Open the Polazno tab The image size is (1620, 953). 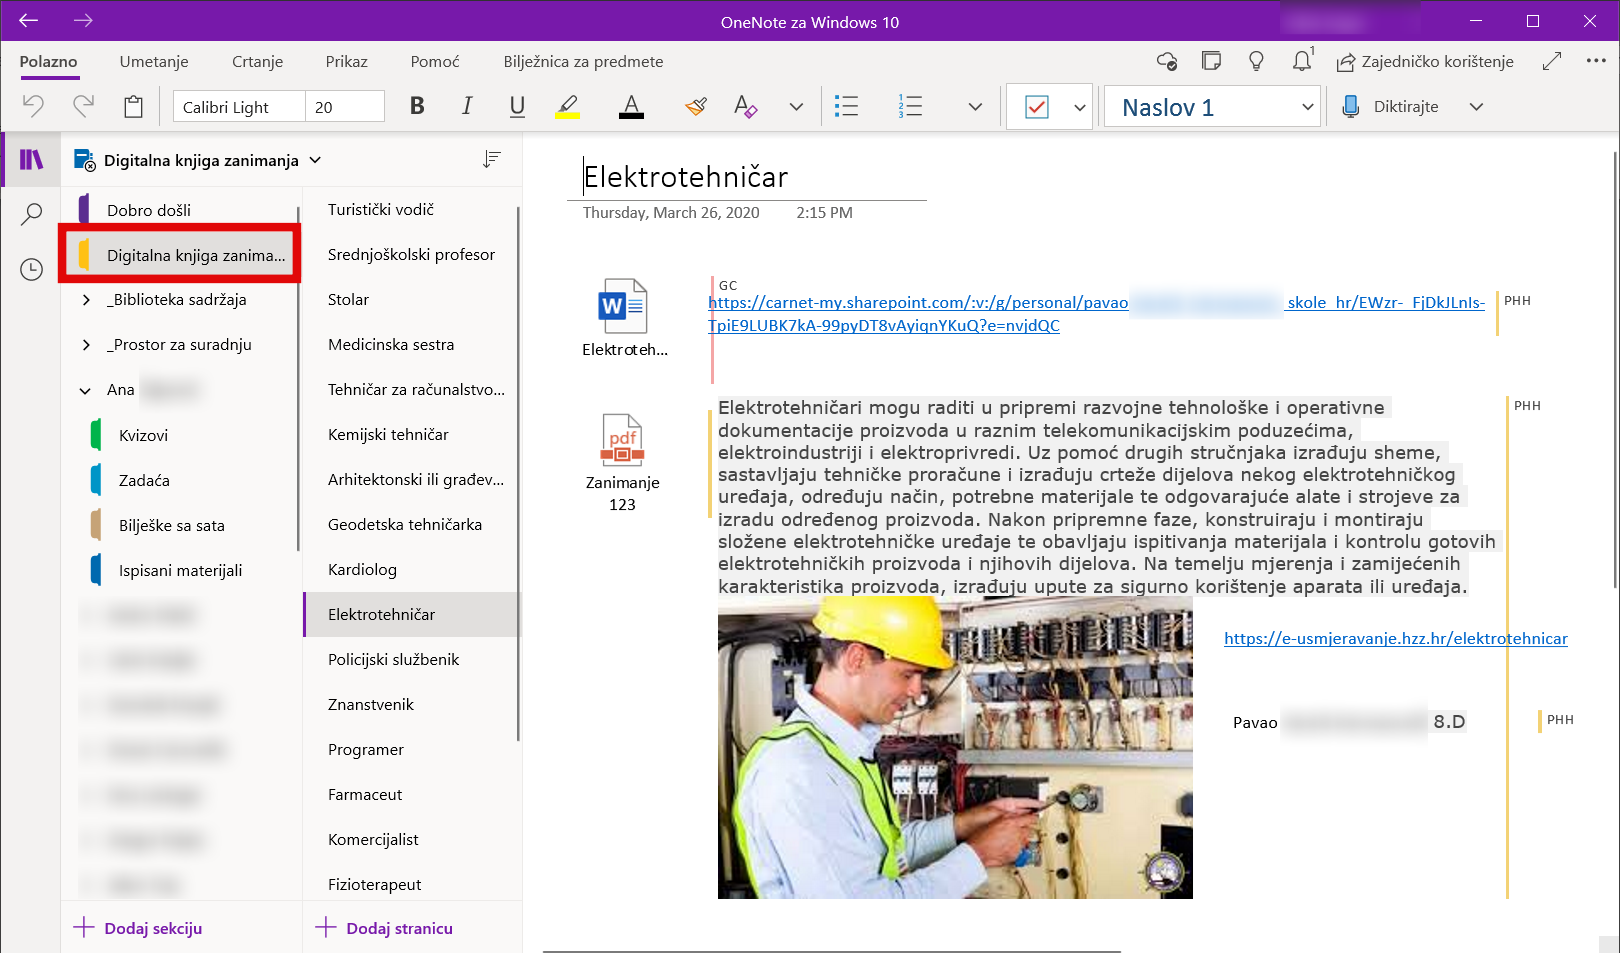click(48, 61)
